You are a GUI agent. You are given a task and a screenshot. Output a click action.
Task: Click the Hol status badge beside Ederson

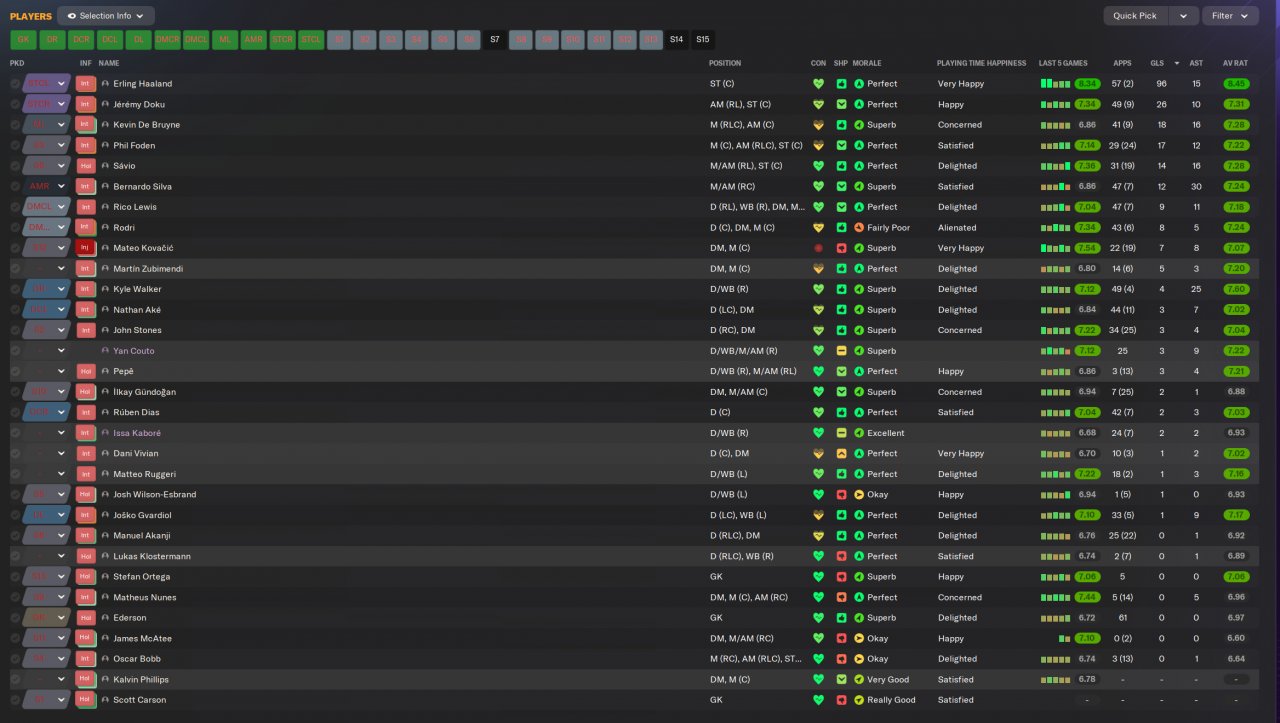86,618
